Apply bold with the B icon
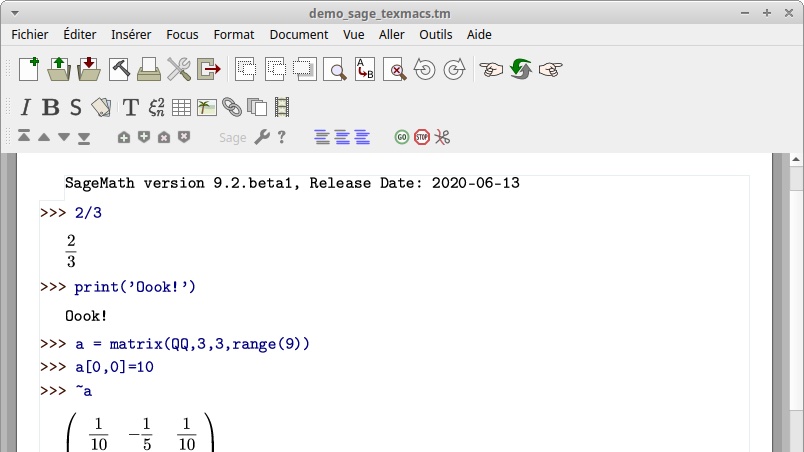This screenshot has width=804, height=452. click(x=50, y=108)
